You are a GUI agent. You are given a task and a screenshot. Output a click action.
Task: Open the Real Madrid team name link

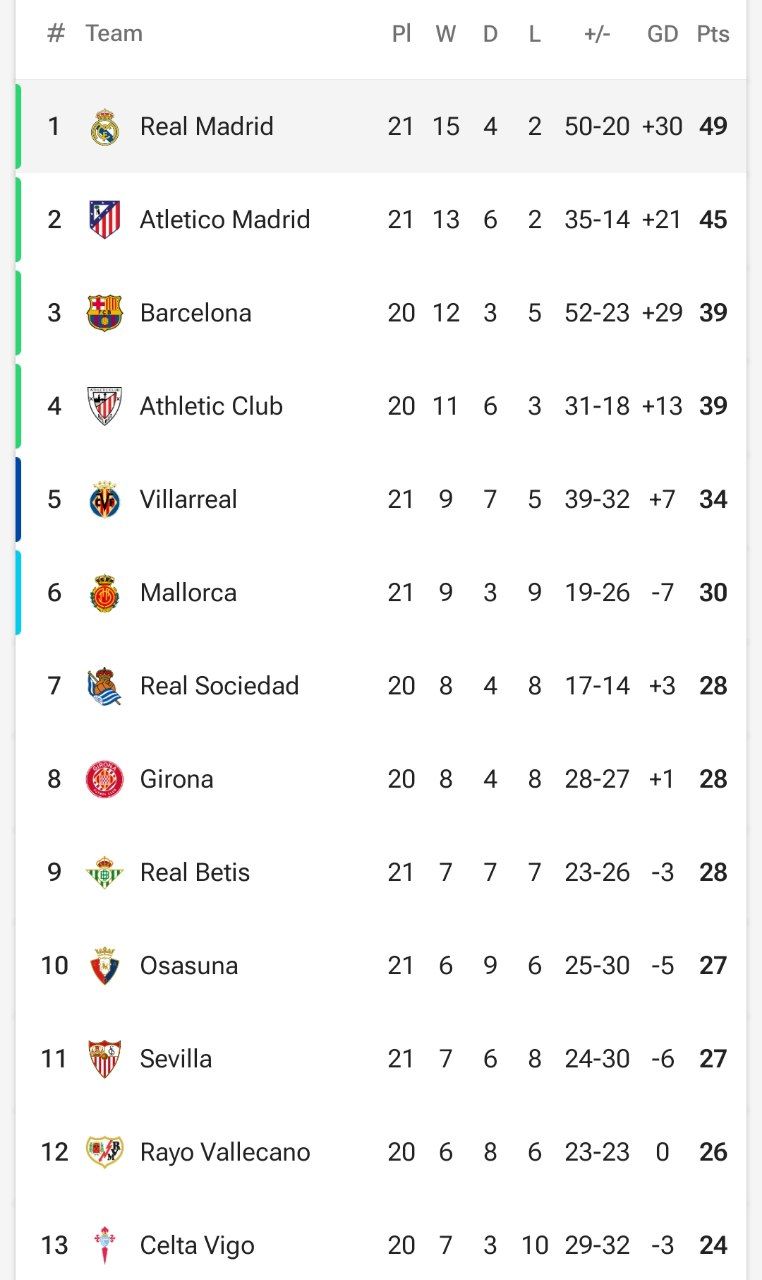(x=207, y=126)
